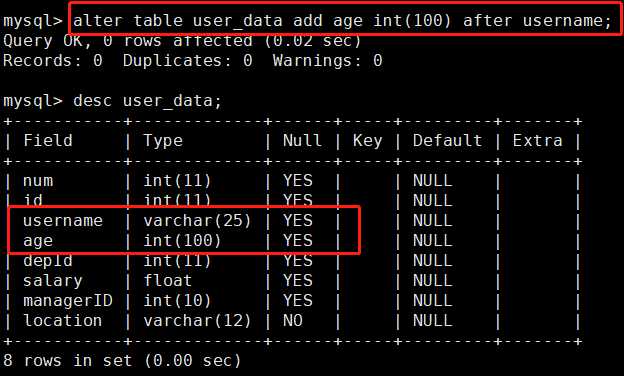Select the salary field row
The height and width of the screenshot is (376, 624).
292,281
